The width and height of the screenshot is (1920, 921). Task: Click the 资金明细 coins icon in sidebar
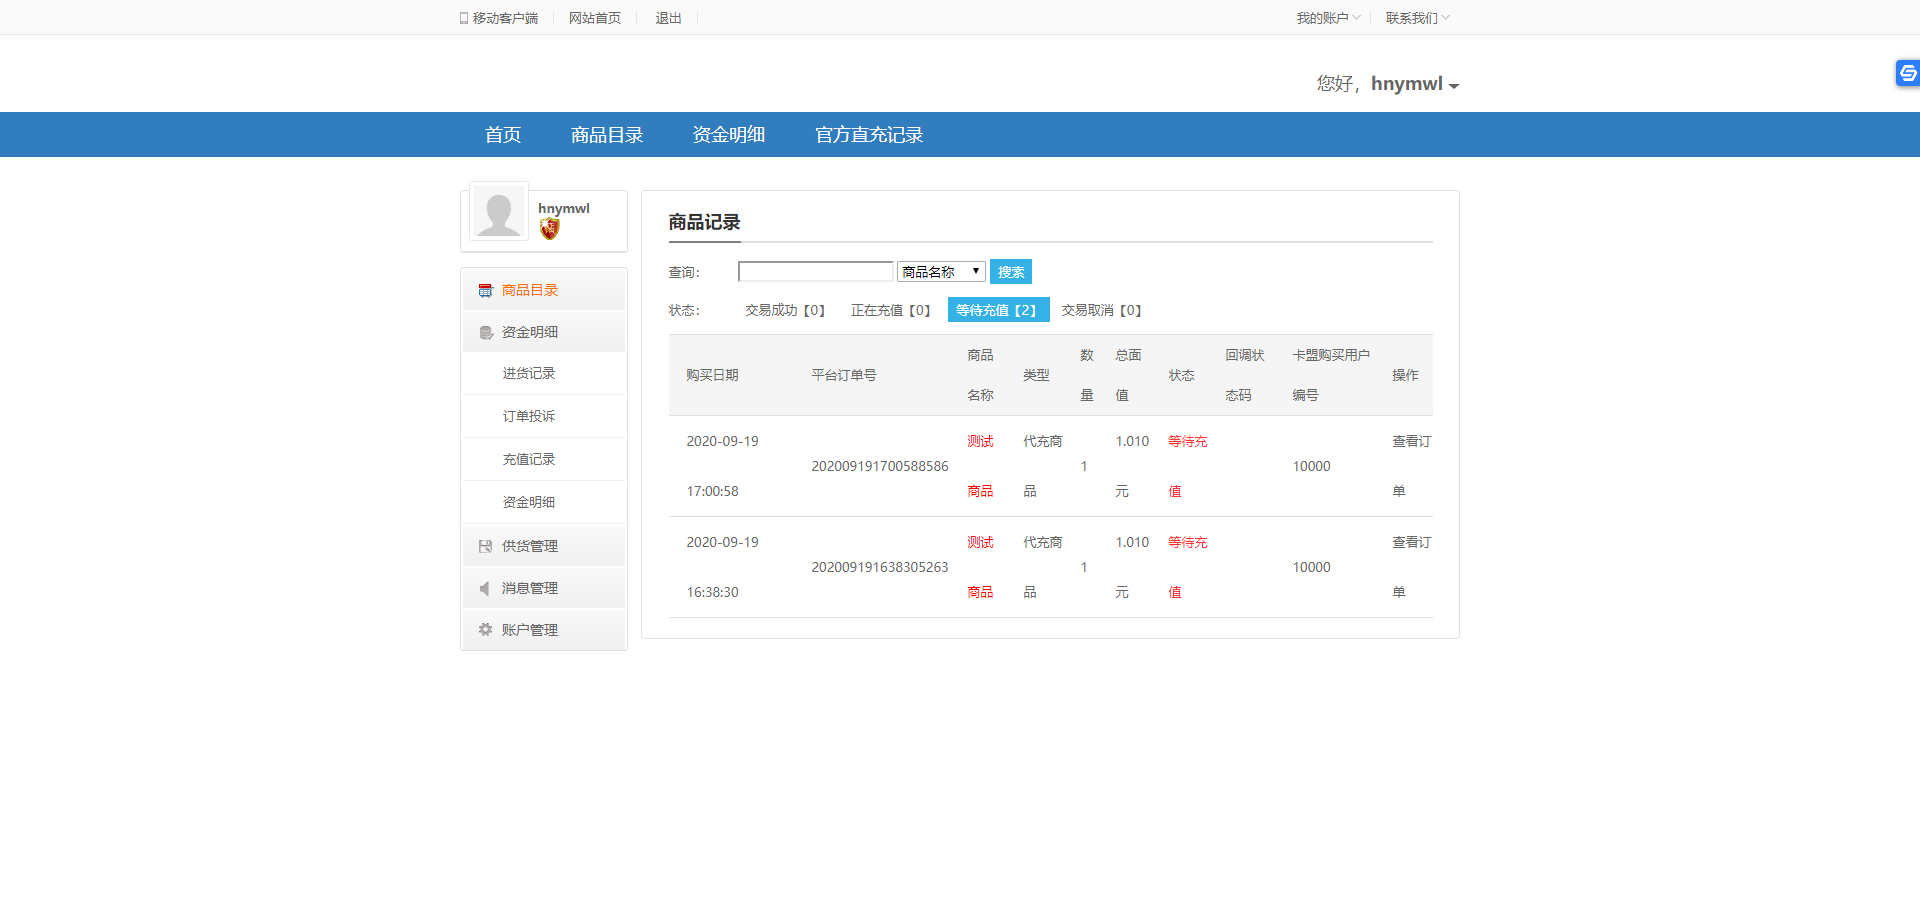pos(486,332)
